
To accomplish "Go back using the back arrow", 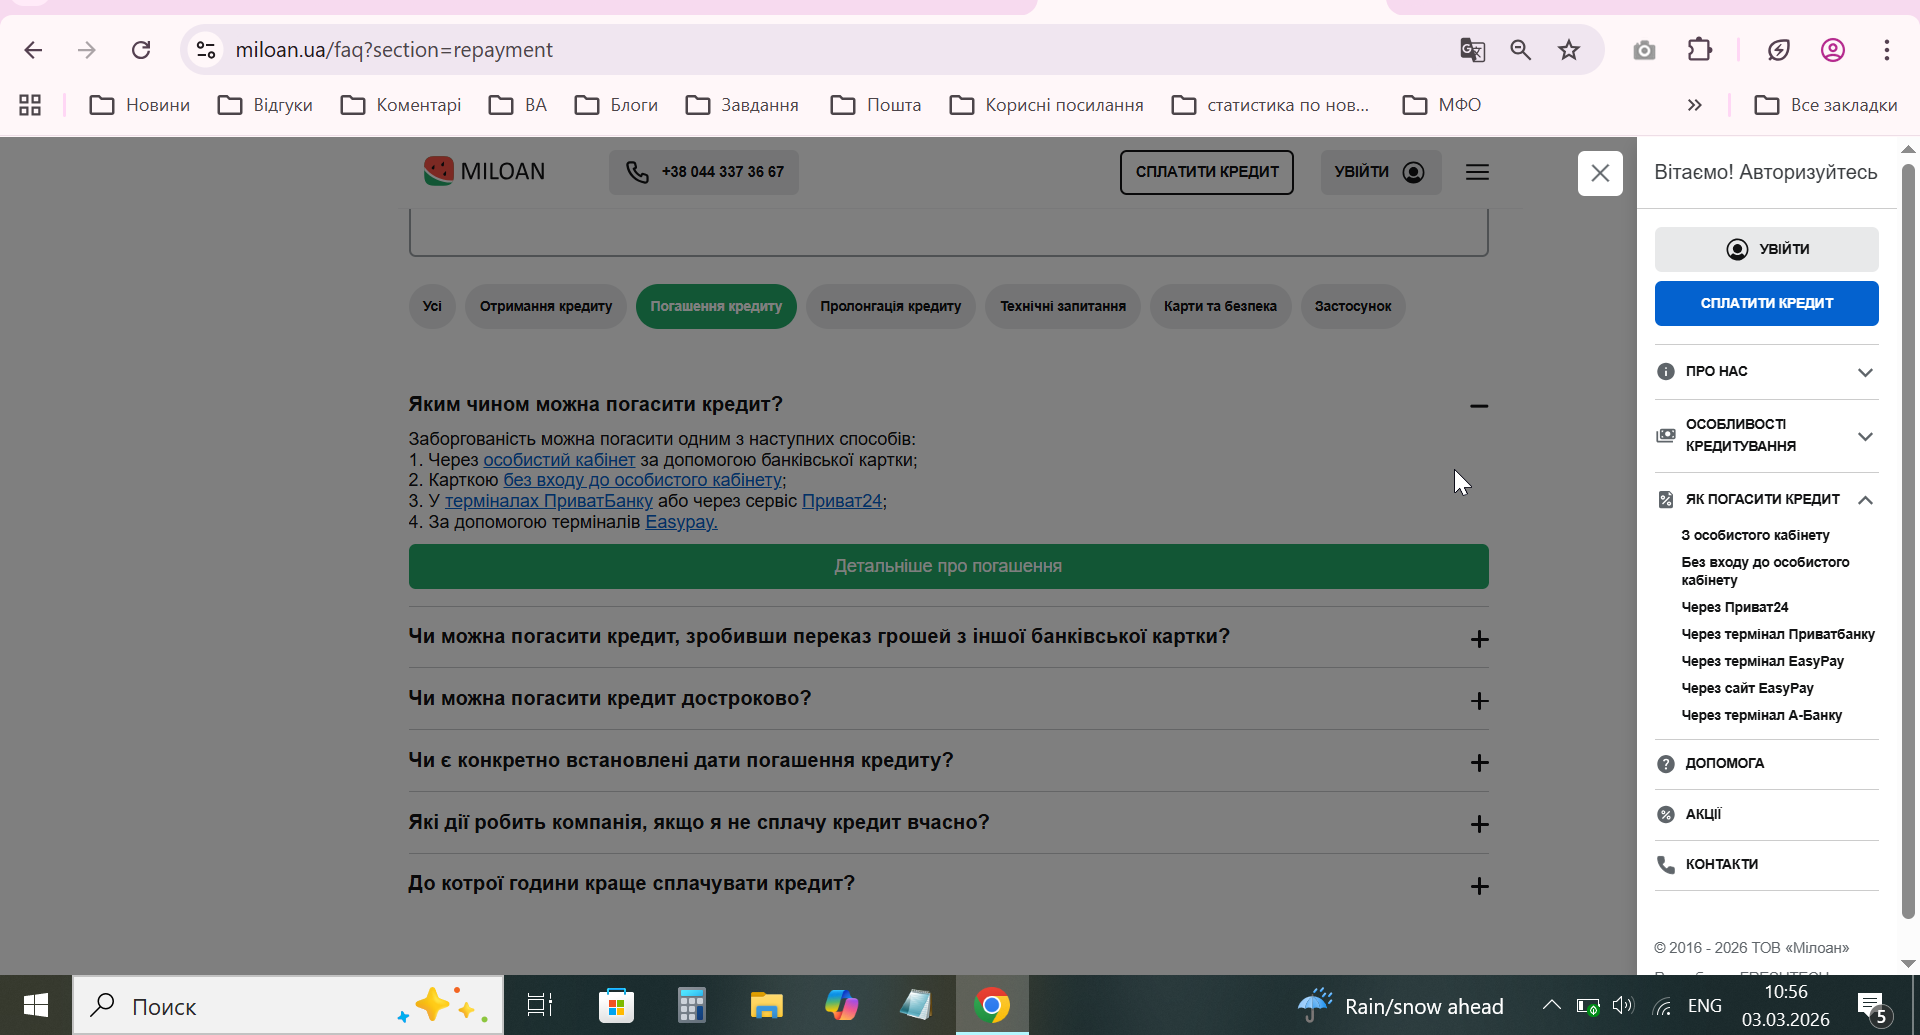I will click(x=33, y=50).
